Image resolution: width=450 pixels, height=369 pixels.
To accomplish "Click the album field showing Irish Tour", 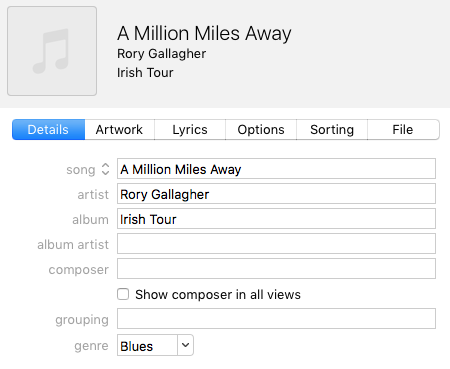I will click(276, 219).
